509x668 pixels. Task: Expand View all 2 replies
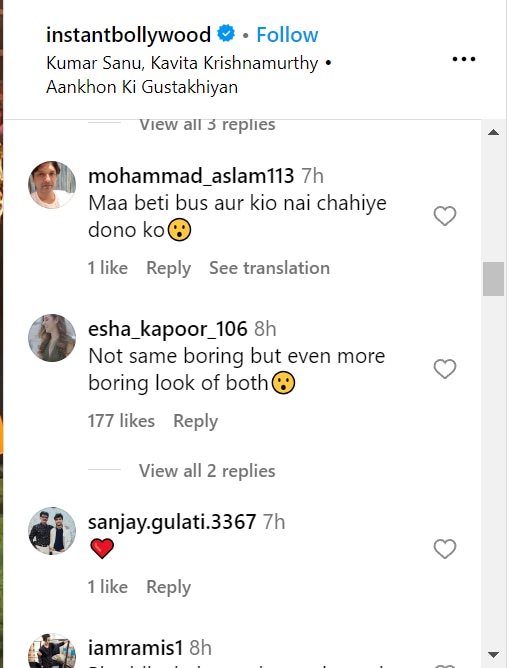[207, 471]
